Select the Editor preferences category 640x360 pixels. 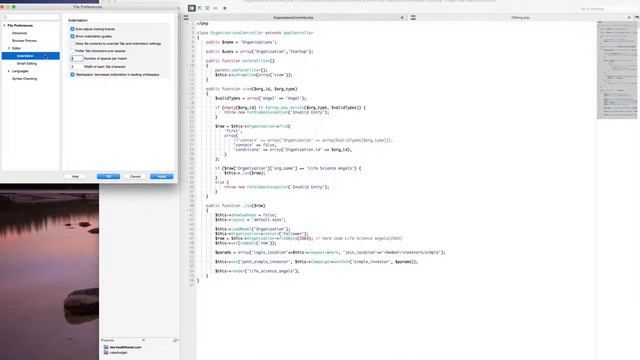(16, 48)
